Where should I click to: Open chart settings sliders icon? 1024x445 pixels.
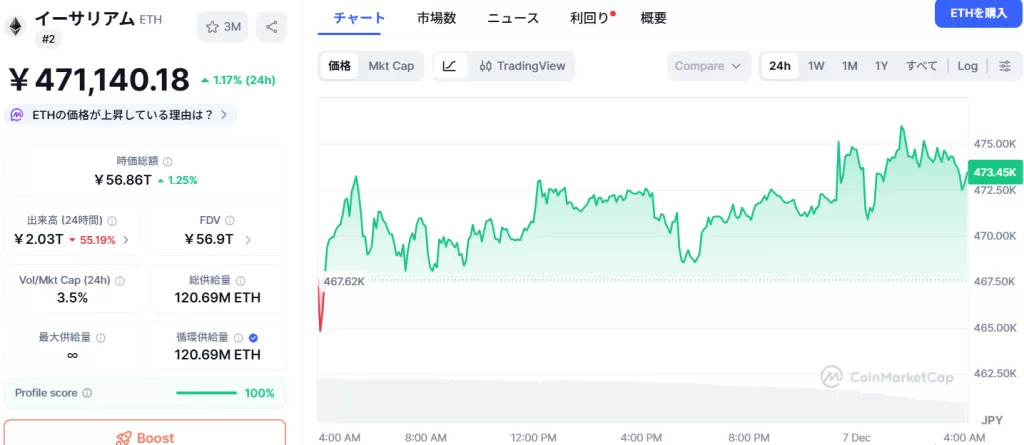[1005, 66]
